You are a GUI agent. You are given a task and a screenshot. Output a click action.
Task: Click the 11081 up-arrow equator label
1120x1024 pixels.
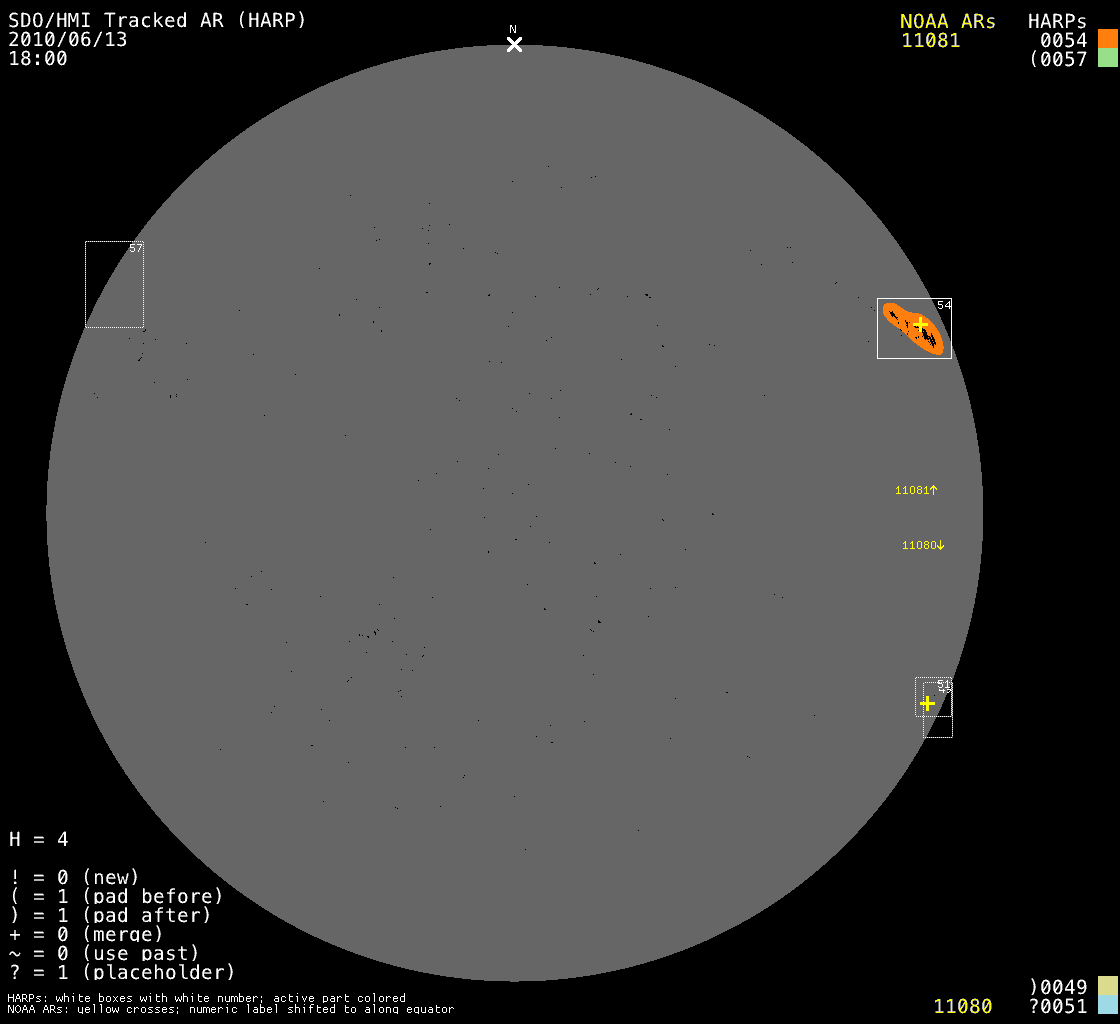(916, 490)
